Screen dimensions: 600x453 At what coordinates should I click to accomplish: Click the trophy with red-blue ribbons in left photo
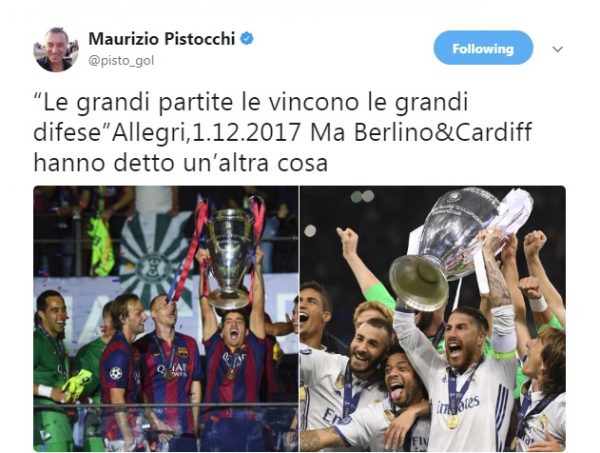click(229, 256)
